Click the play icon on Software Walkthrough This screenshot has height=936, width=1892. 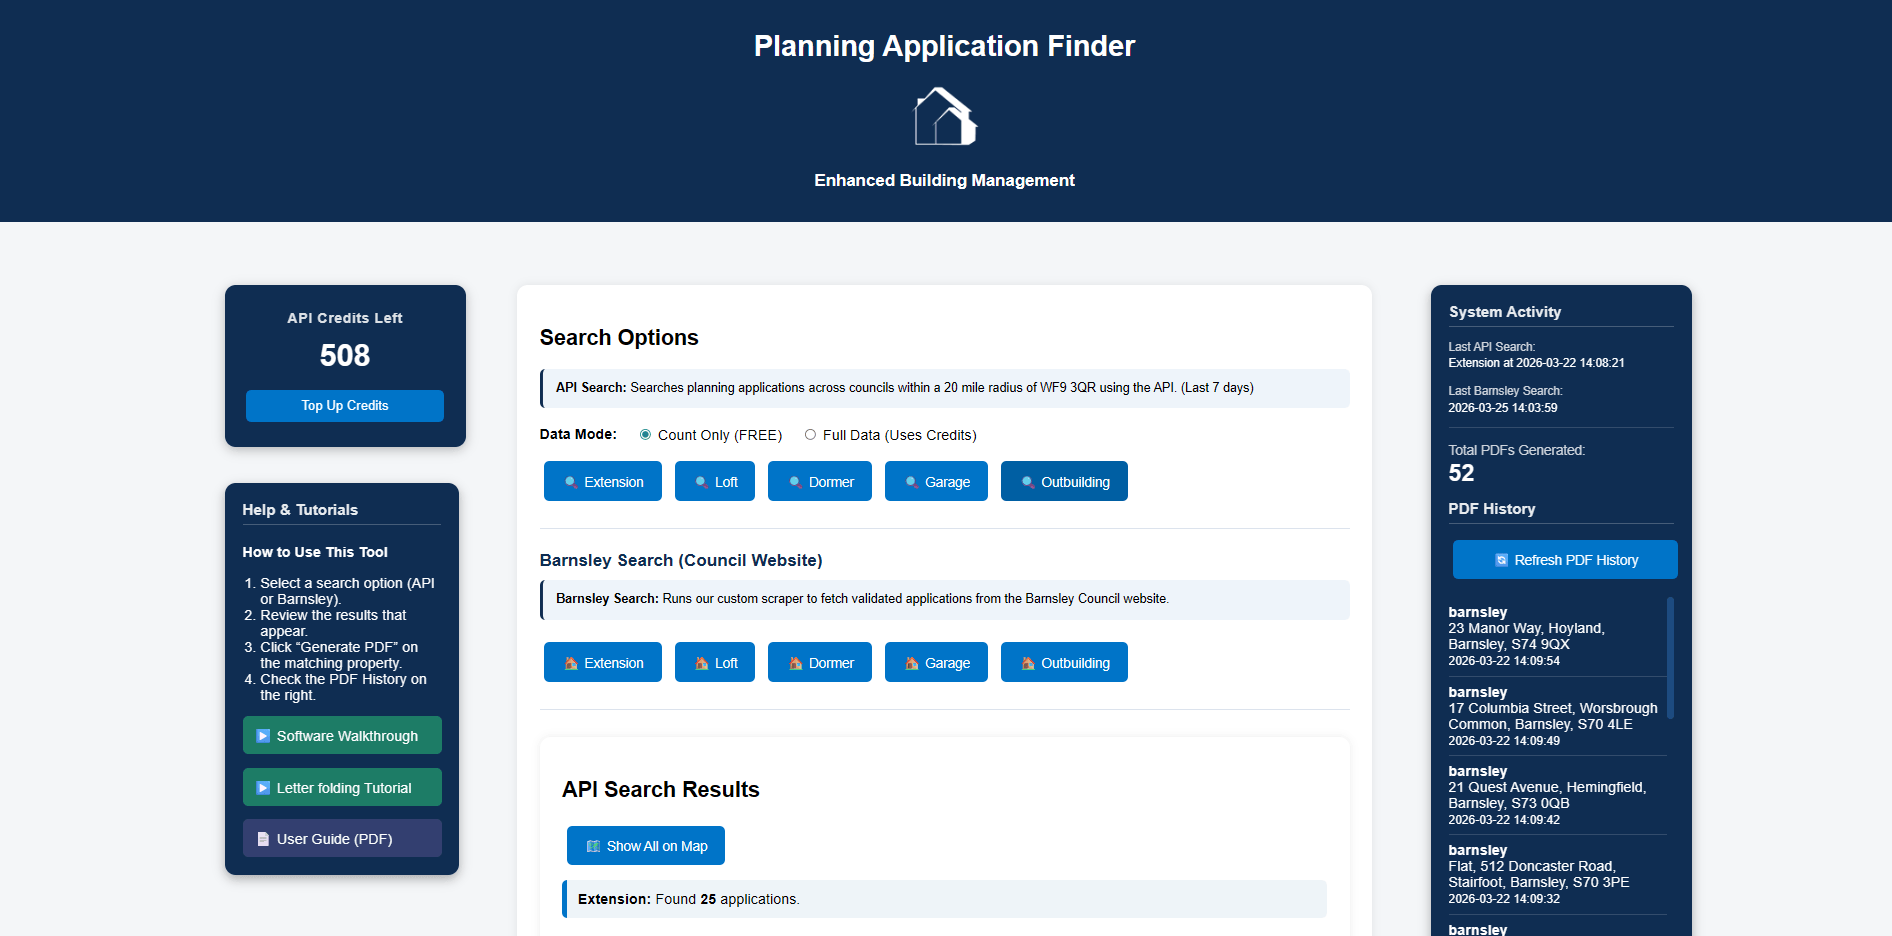pos(263,736)
